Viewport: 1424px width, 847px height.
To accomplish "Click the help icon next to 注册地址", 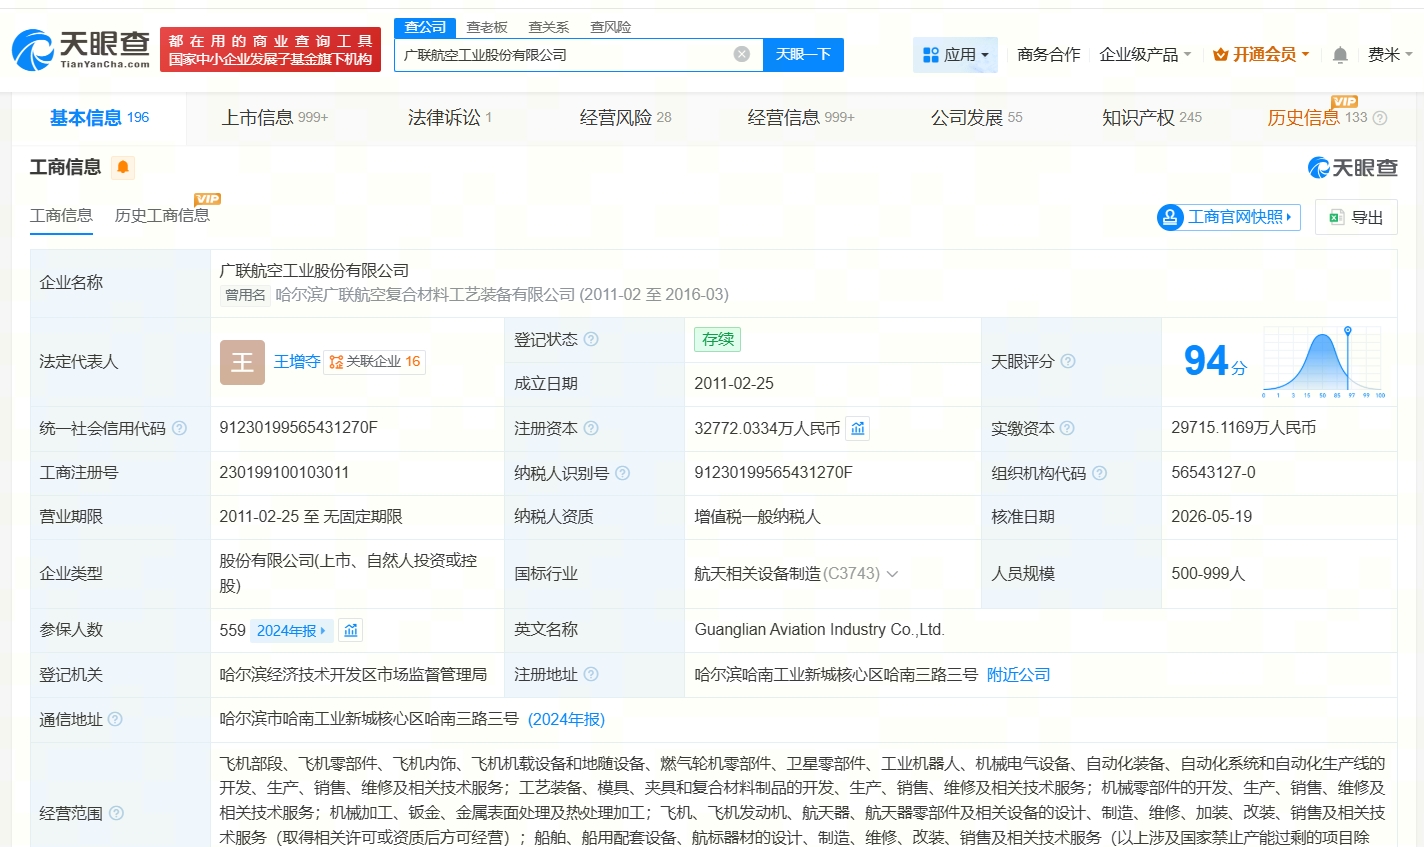I will pyautogui.click(x=591, y=674).
